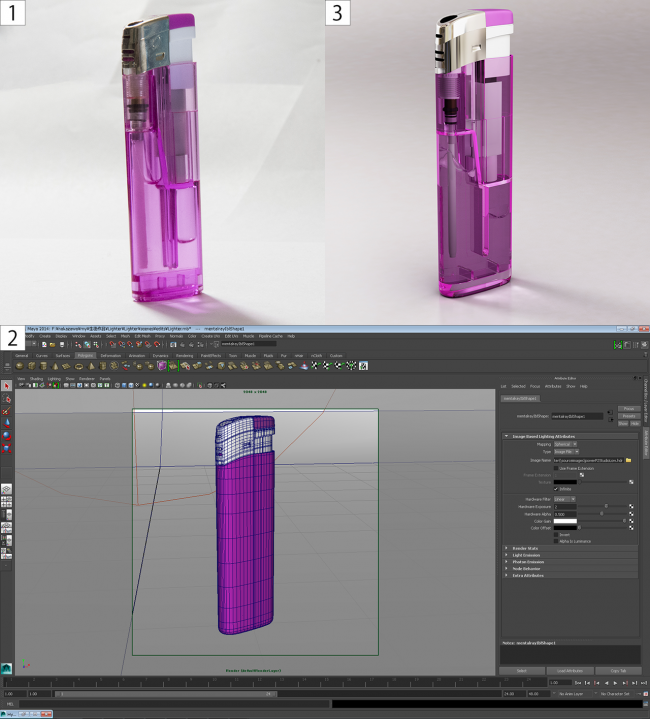
Task: Browse for image with the folder icon
Action: click(629, 459)
